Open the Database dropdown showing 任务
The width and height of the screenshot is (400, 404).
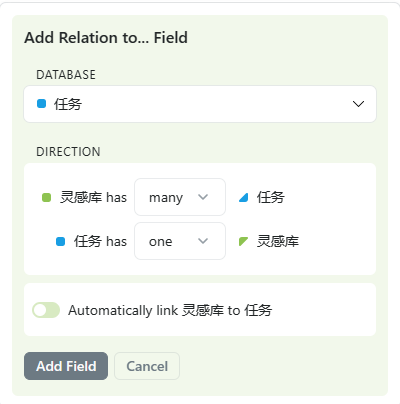pyautogui.click(x=200, y=104)
